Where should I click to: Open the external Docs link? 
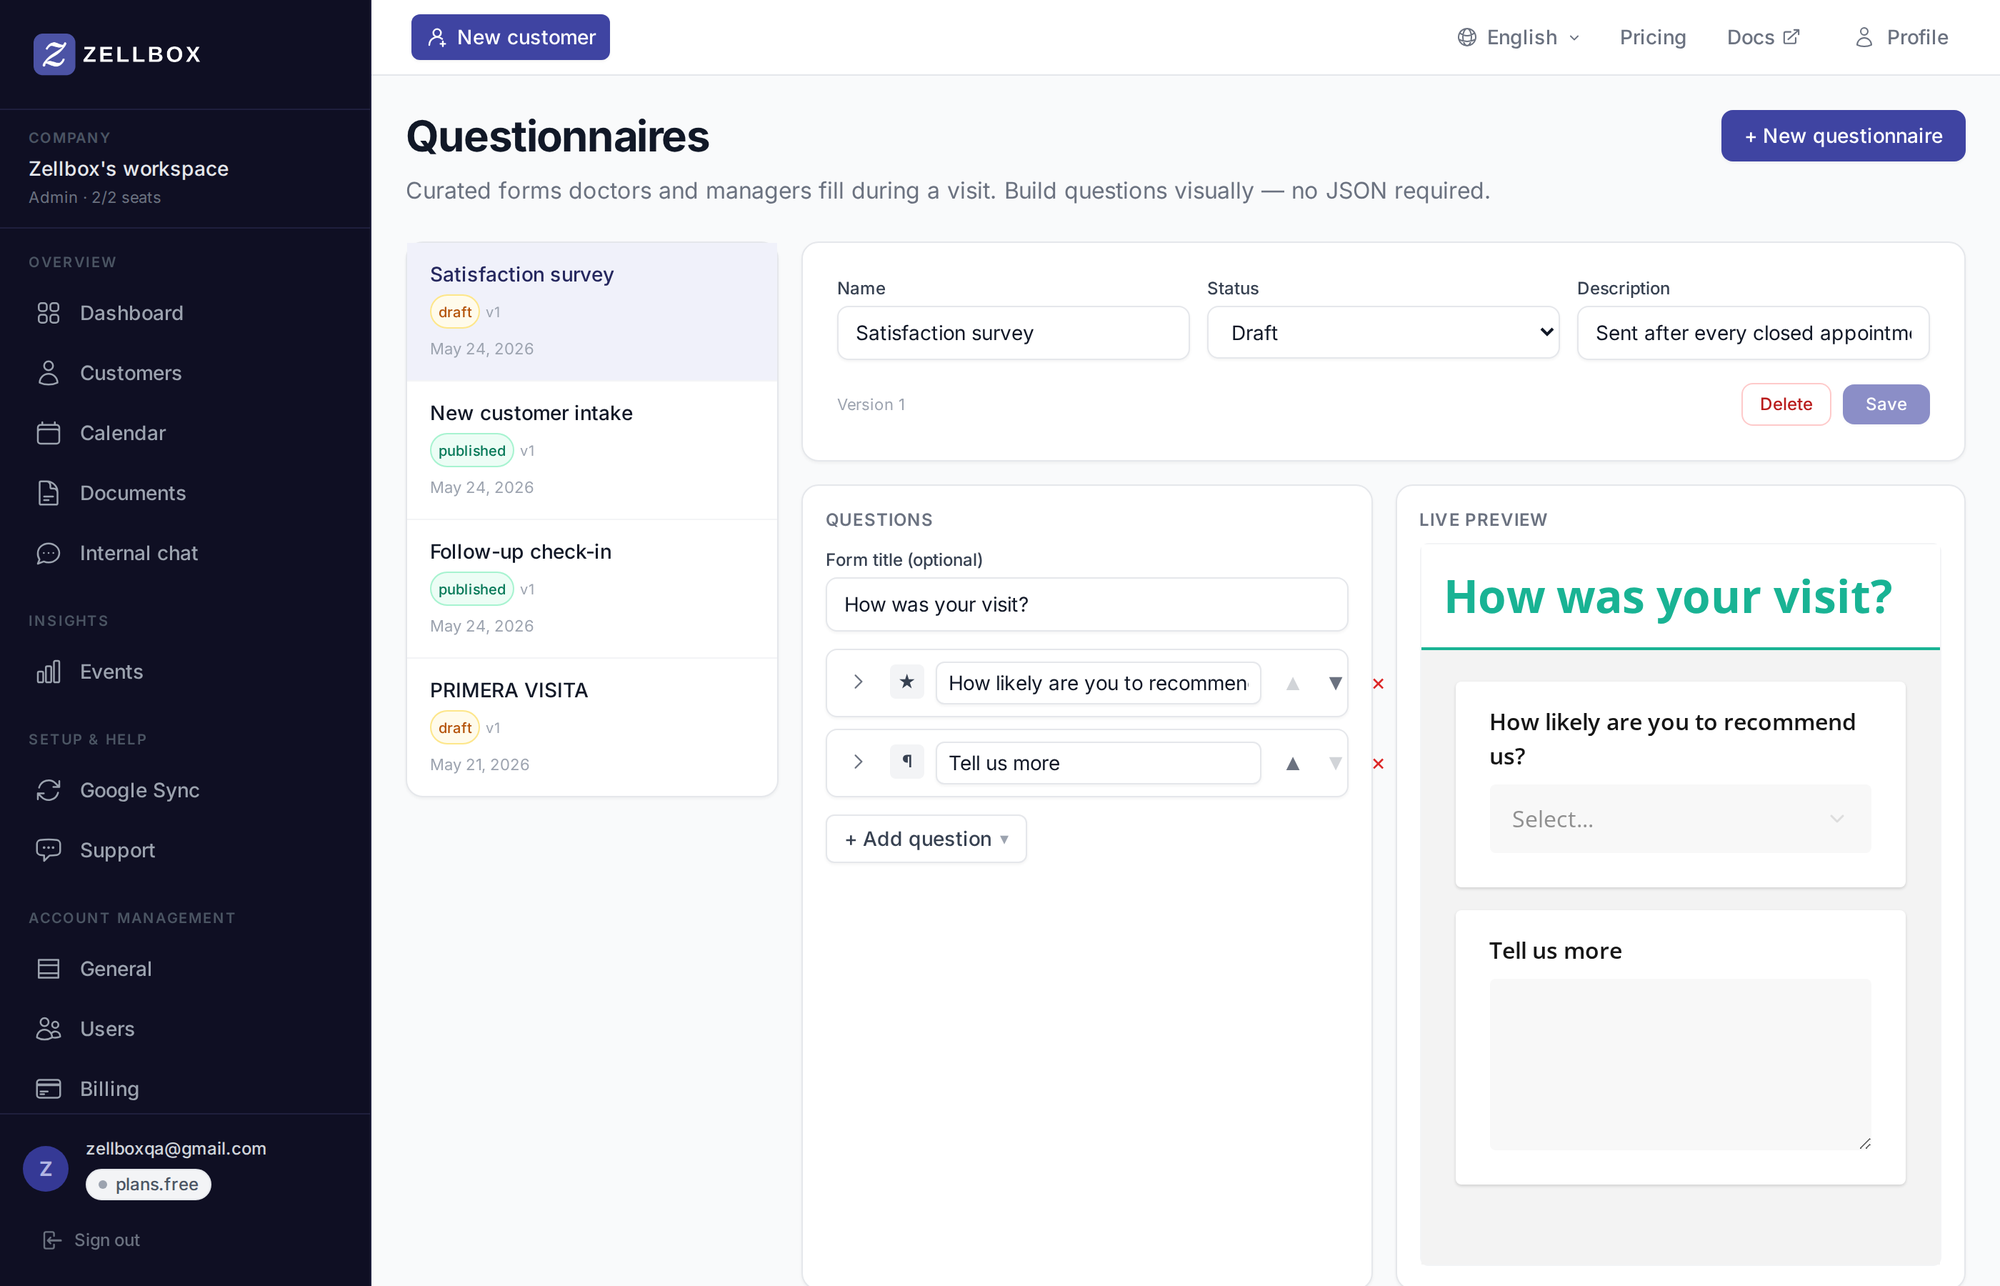(x=1763, y=37)
